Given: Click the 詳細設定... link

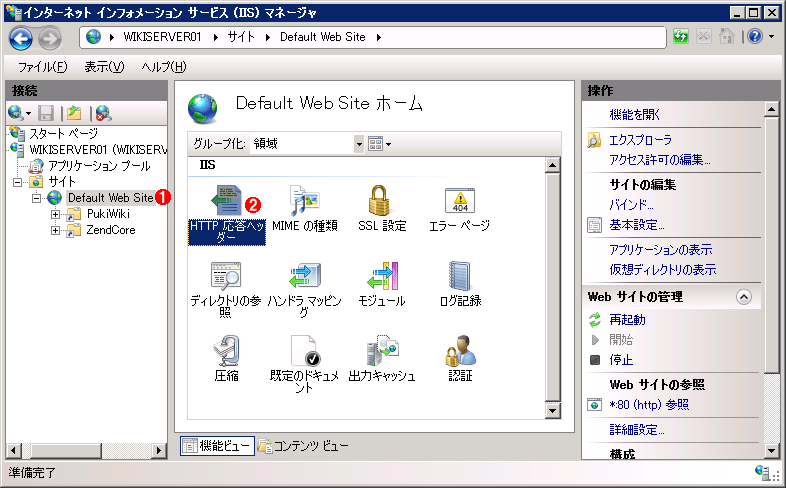Looking at the screenshot, I should click(x=637, y=430).
